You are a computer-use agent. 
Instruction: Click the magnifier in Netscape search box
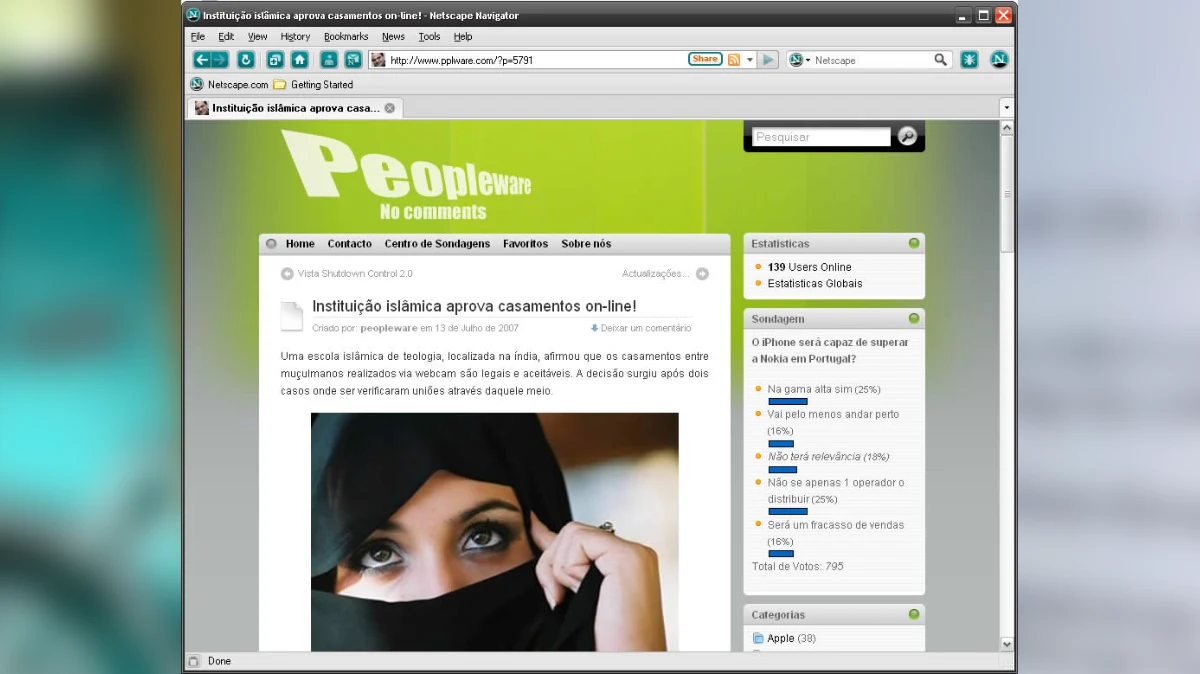[x=940, y=60]
